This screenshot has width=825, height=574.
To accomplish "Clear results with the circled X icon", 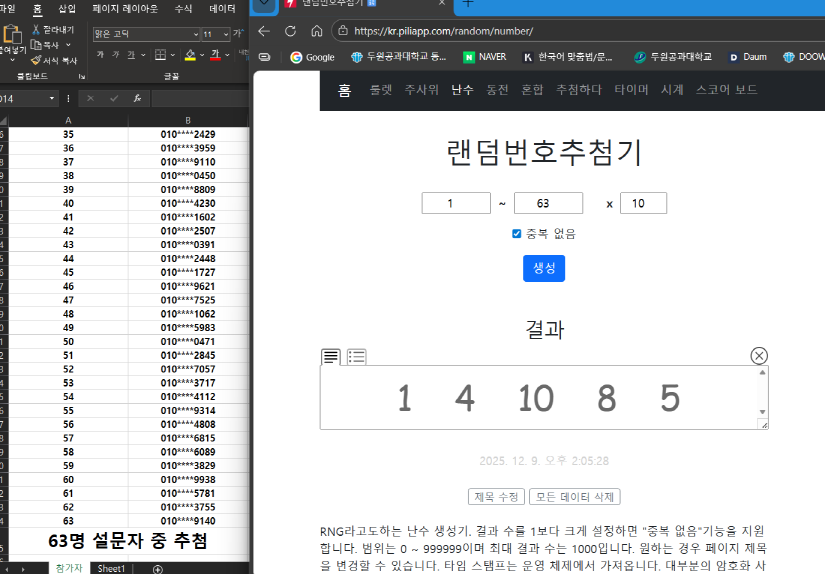I will click(x=759, y=356).
